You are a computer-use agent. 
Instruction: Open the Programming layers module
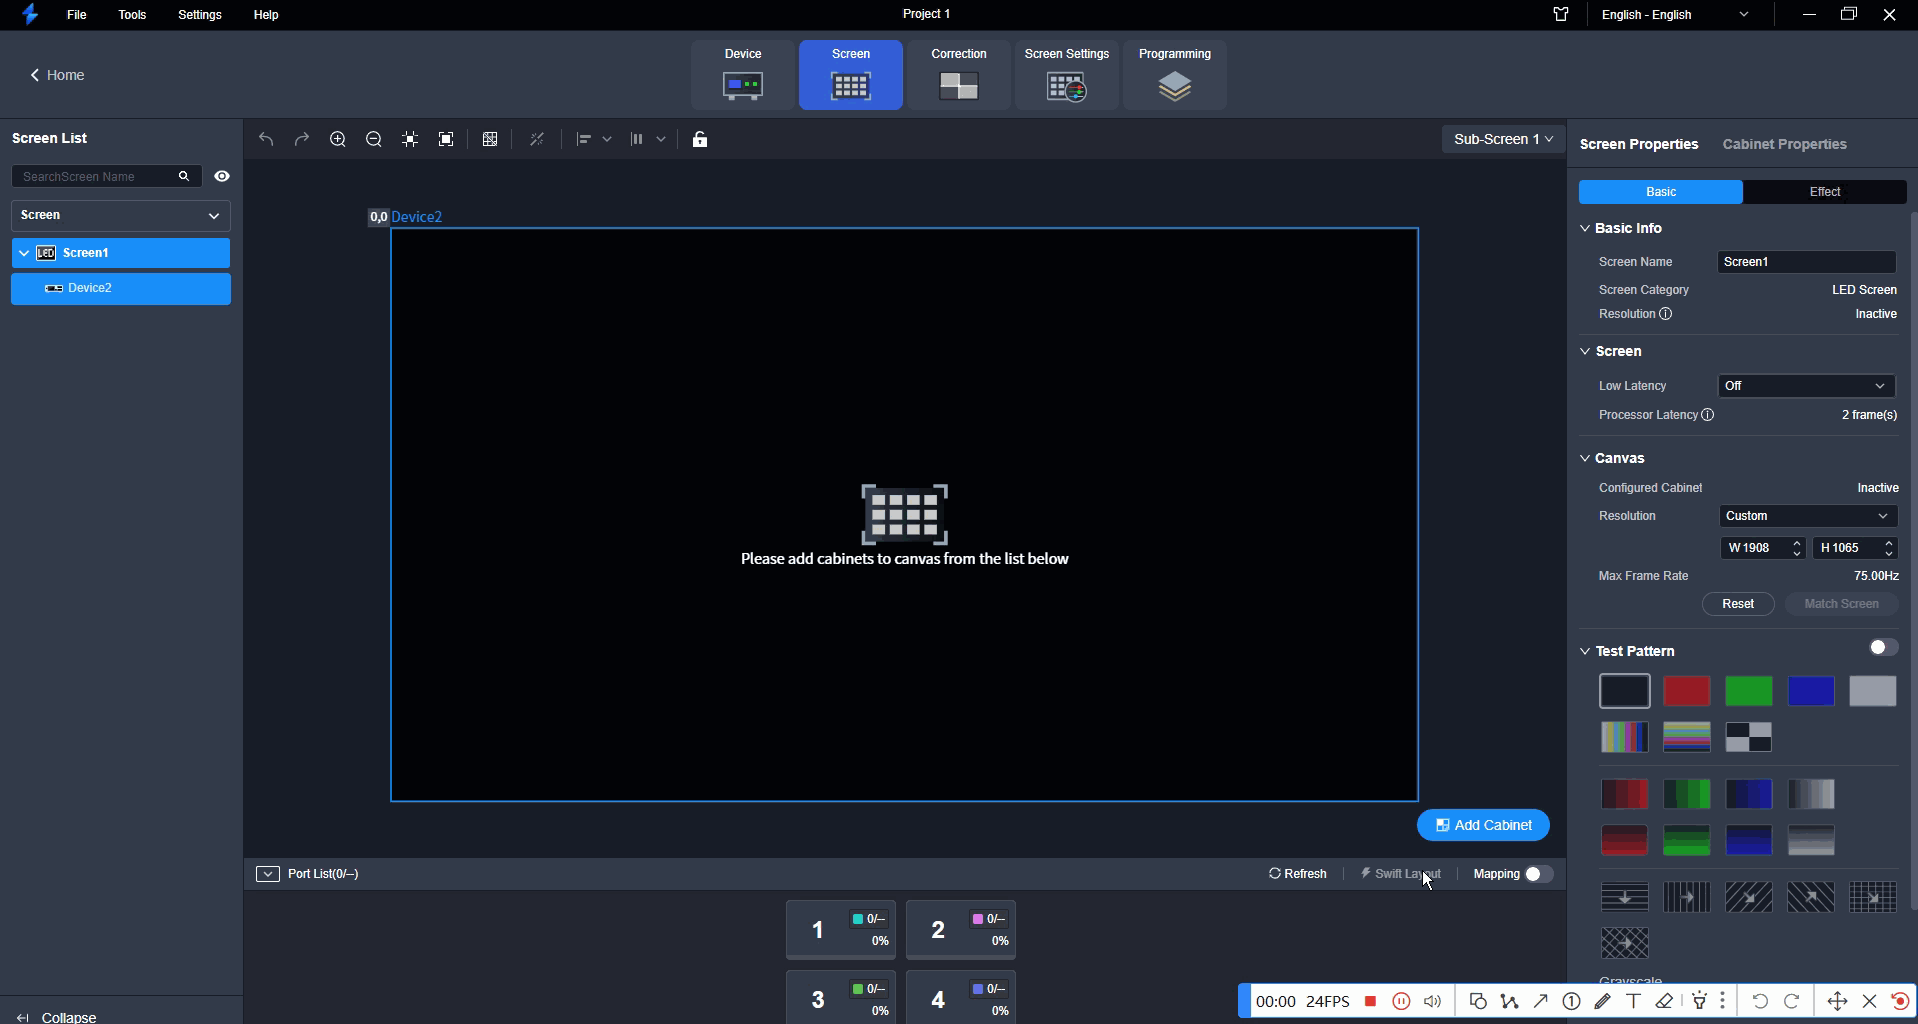[x=1175, y=75]
